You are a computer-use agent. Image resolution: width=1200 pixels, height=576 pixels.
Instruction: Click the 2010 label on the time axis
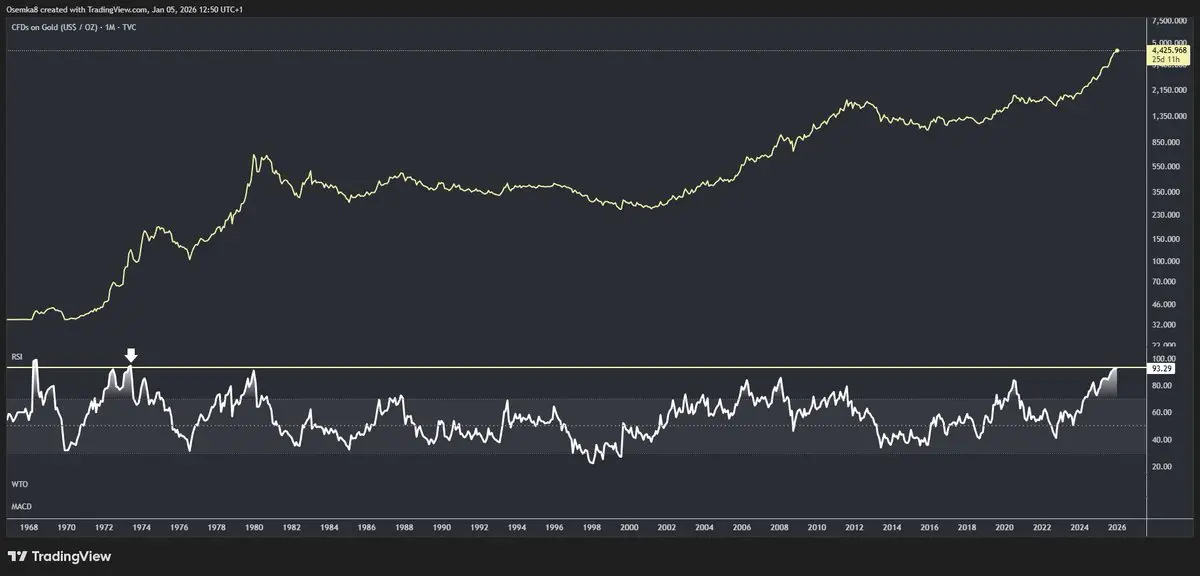pyautogui.click(x=816, y=526)
